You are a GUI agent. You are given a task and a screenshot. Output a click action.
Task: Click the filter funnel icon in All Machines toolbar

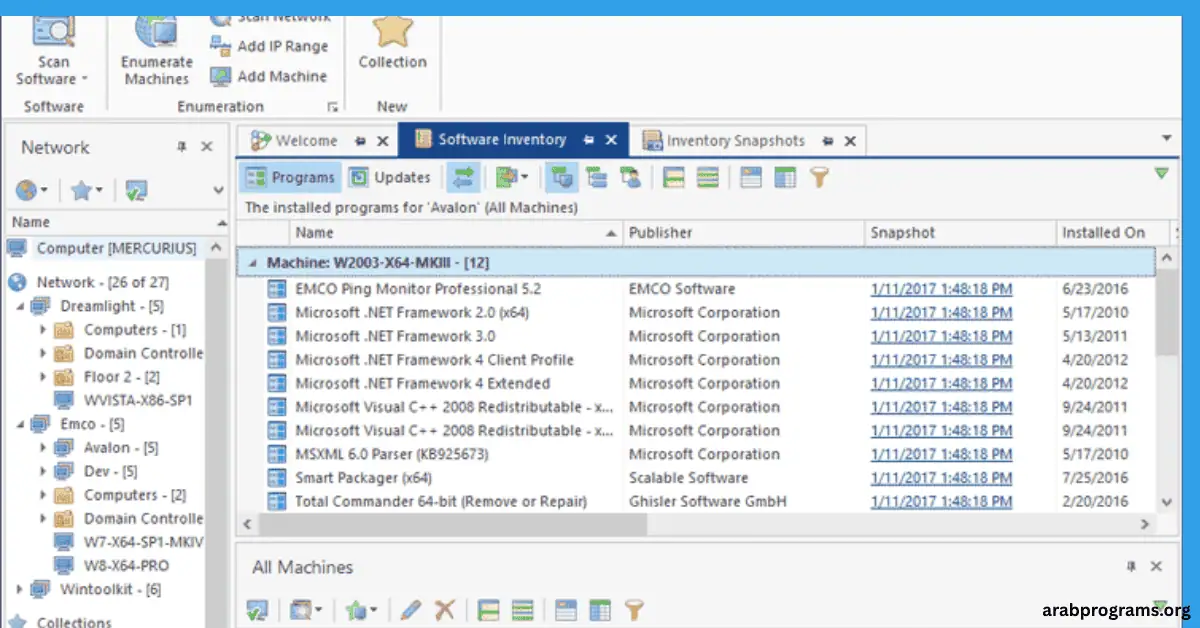(x=633, y=609)
